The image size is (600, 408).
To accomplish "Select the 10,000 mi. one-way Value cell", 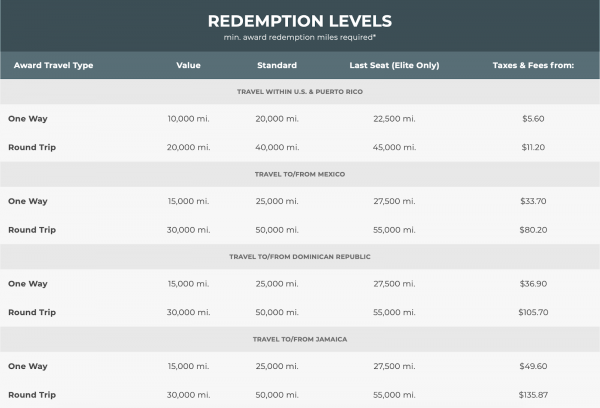I will [x=188, y=118].
